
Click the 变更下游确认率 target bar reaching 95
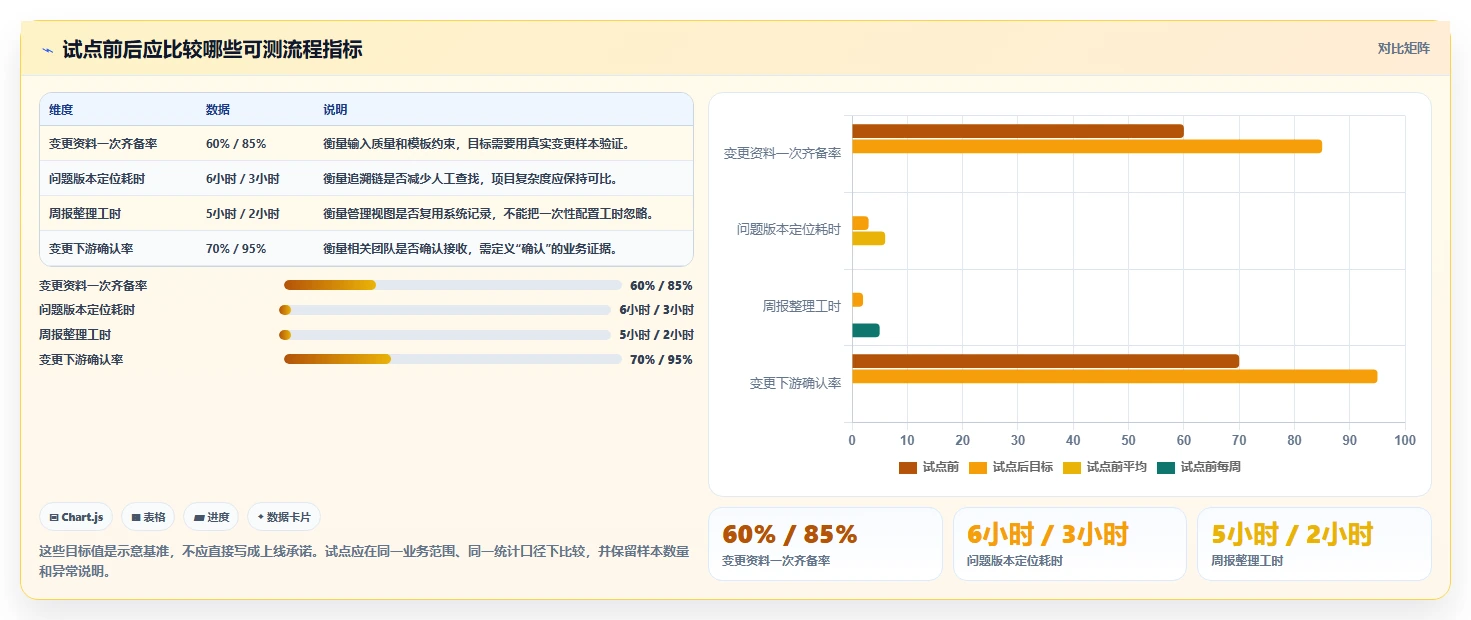pyautogui.click(x=1114, y=376)
